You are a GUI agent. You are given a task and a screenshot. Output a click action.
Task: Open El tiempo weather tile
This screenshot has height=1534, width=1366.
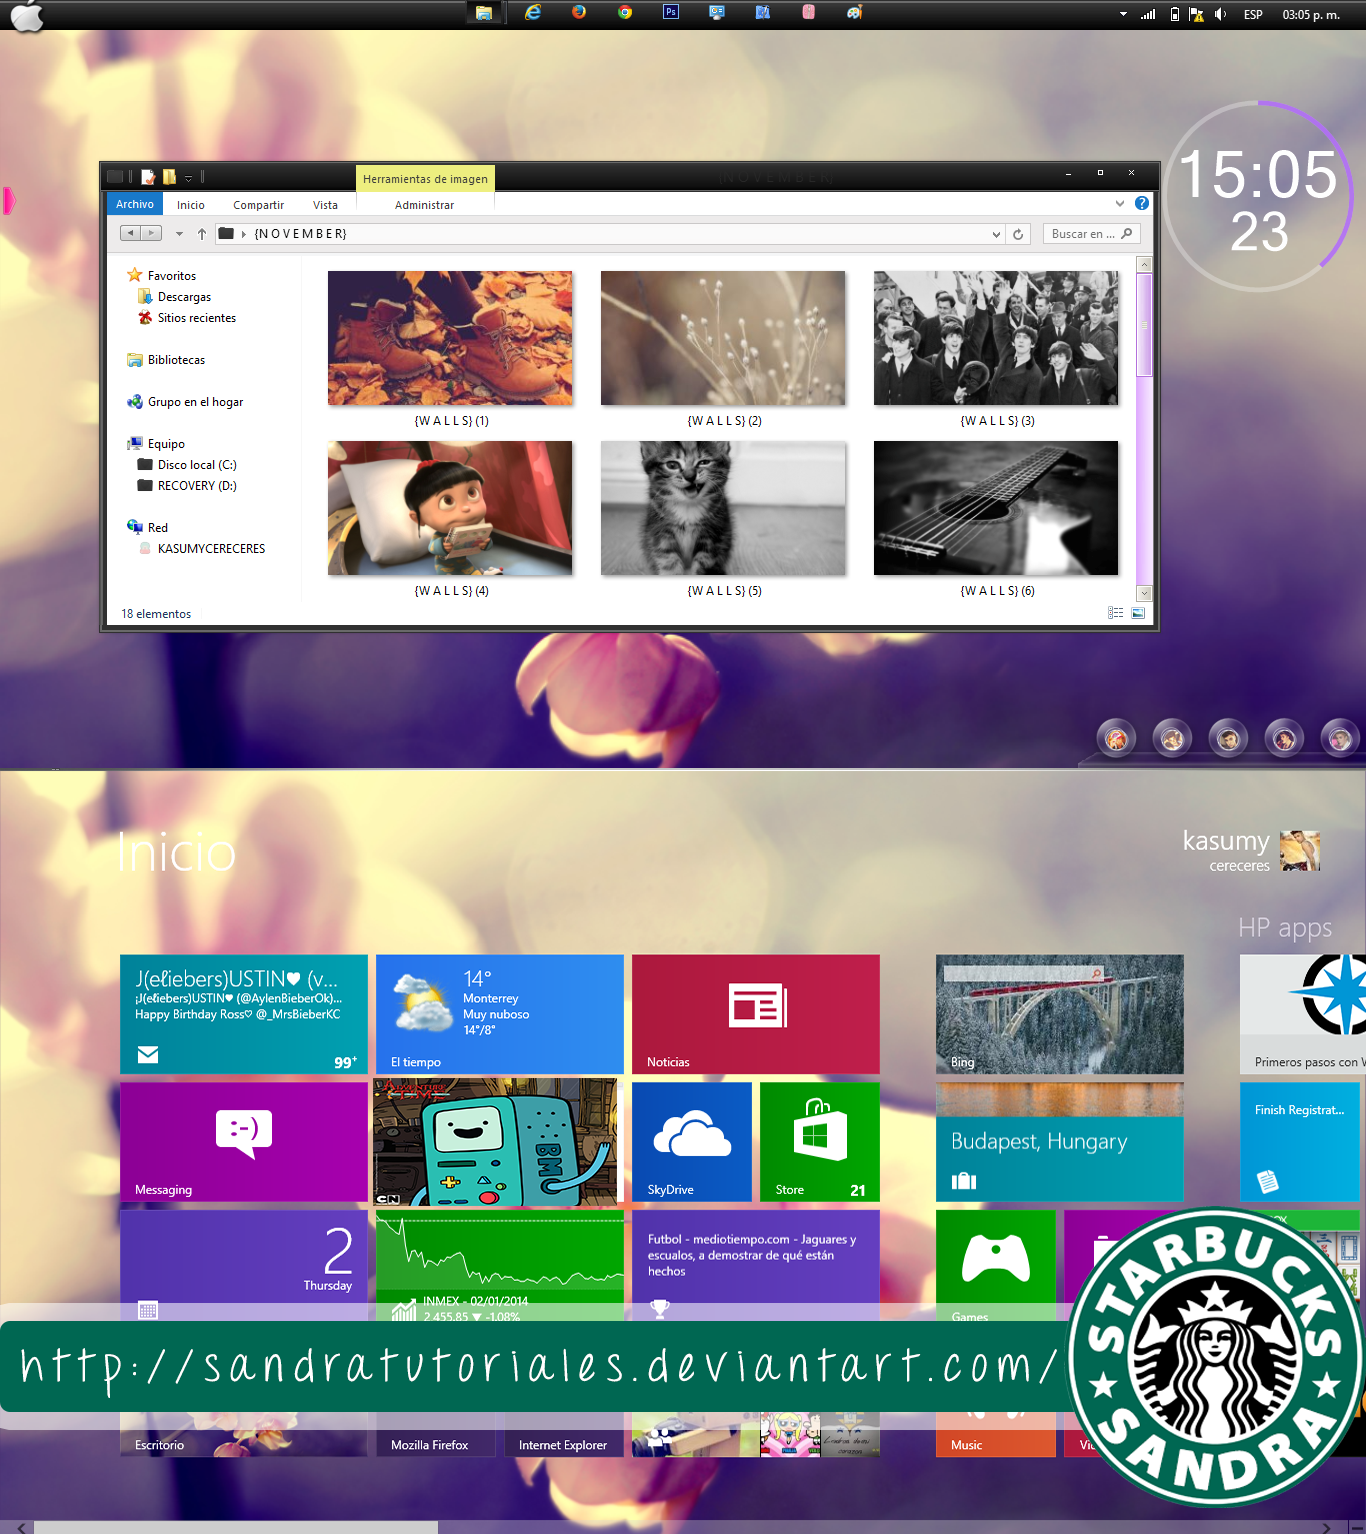point(500,1014)
